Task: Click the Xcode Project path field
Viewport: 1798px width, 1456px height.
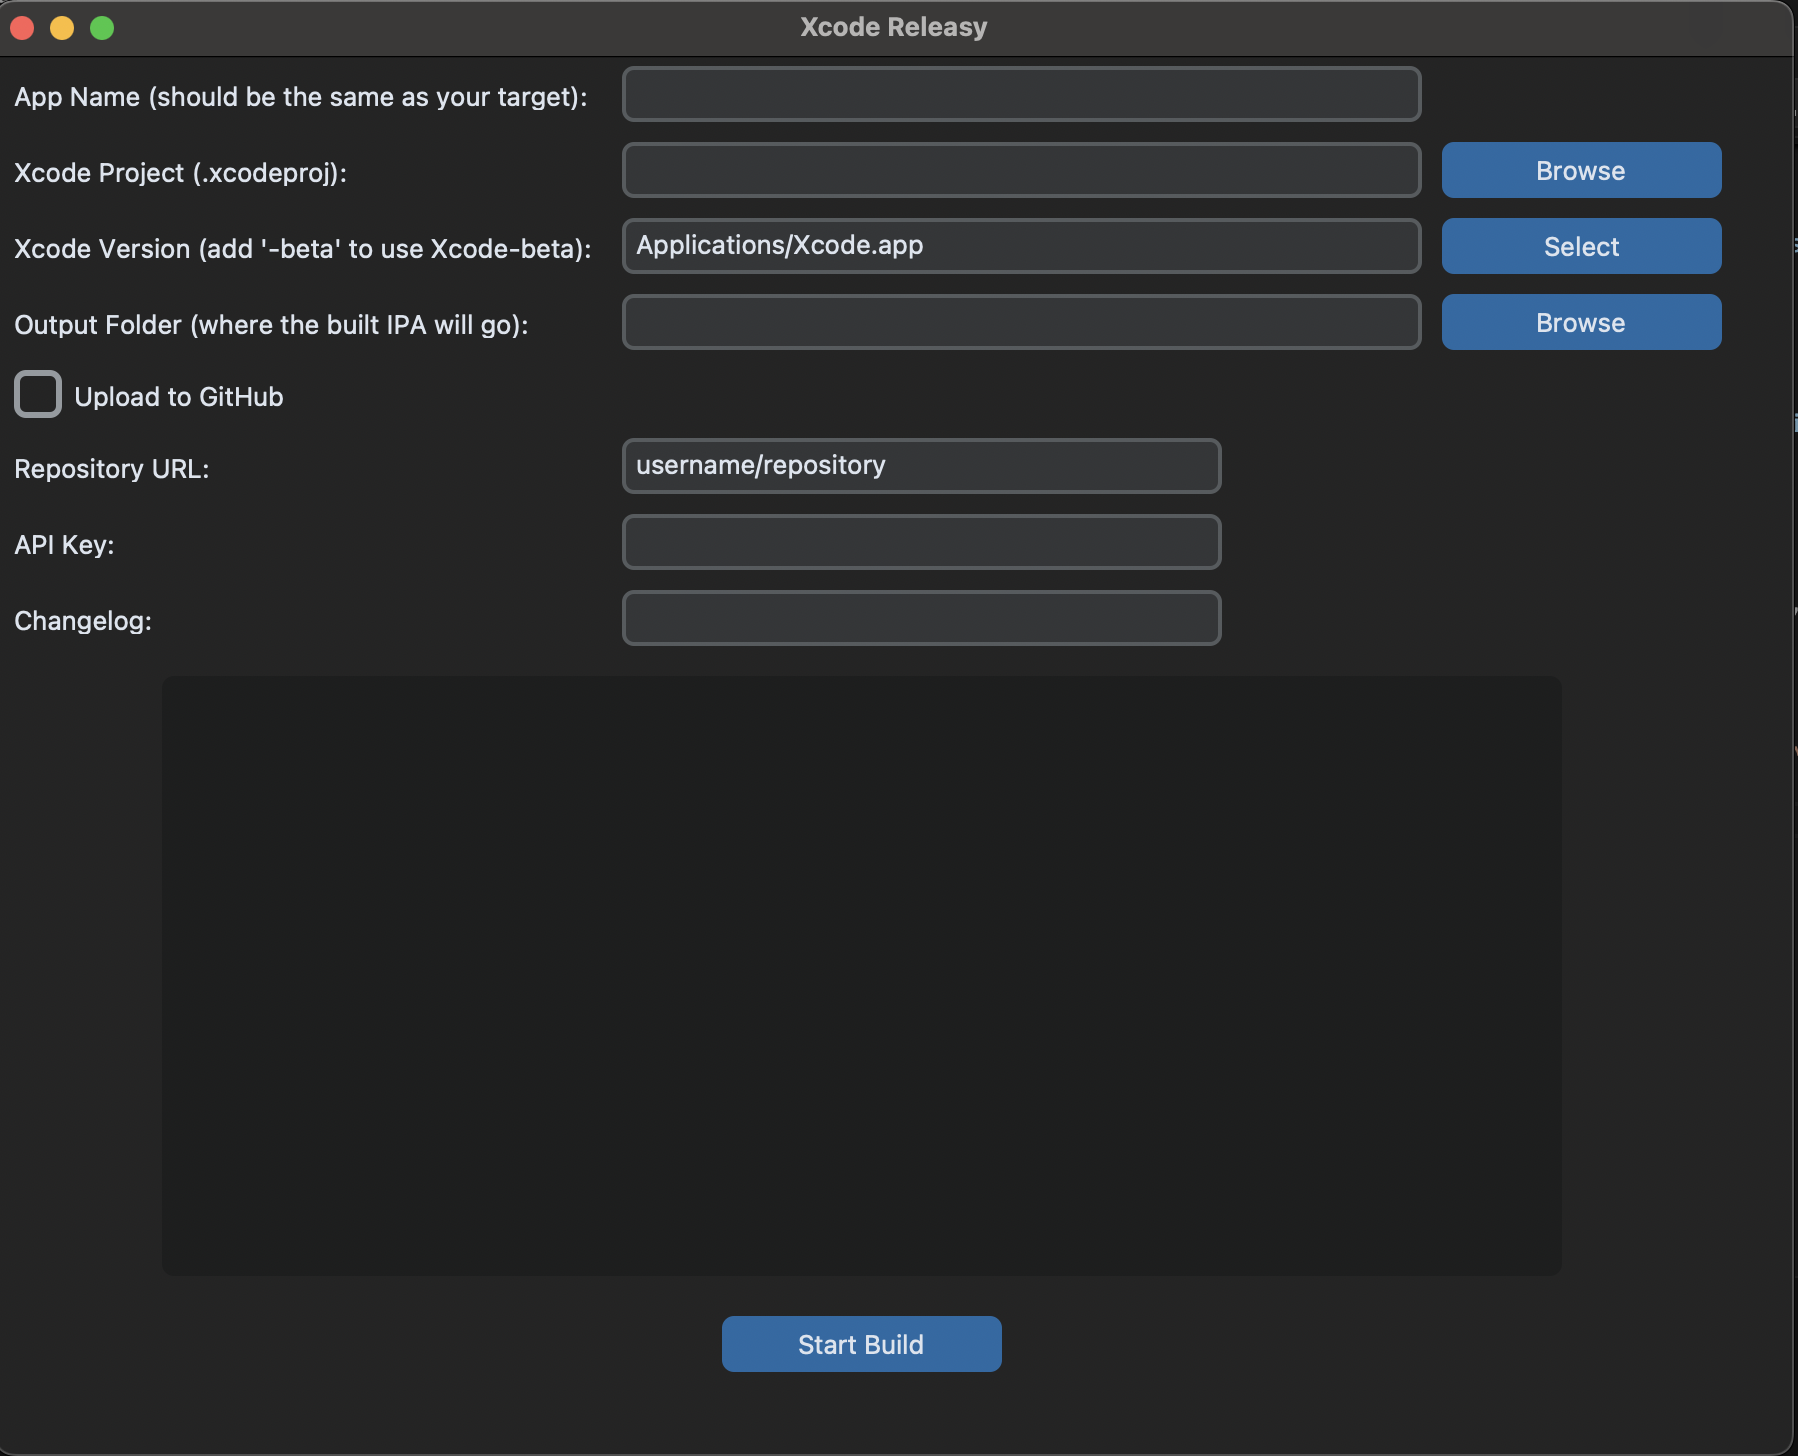Action: click(x=1021, y=170)
